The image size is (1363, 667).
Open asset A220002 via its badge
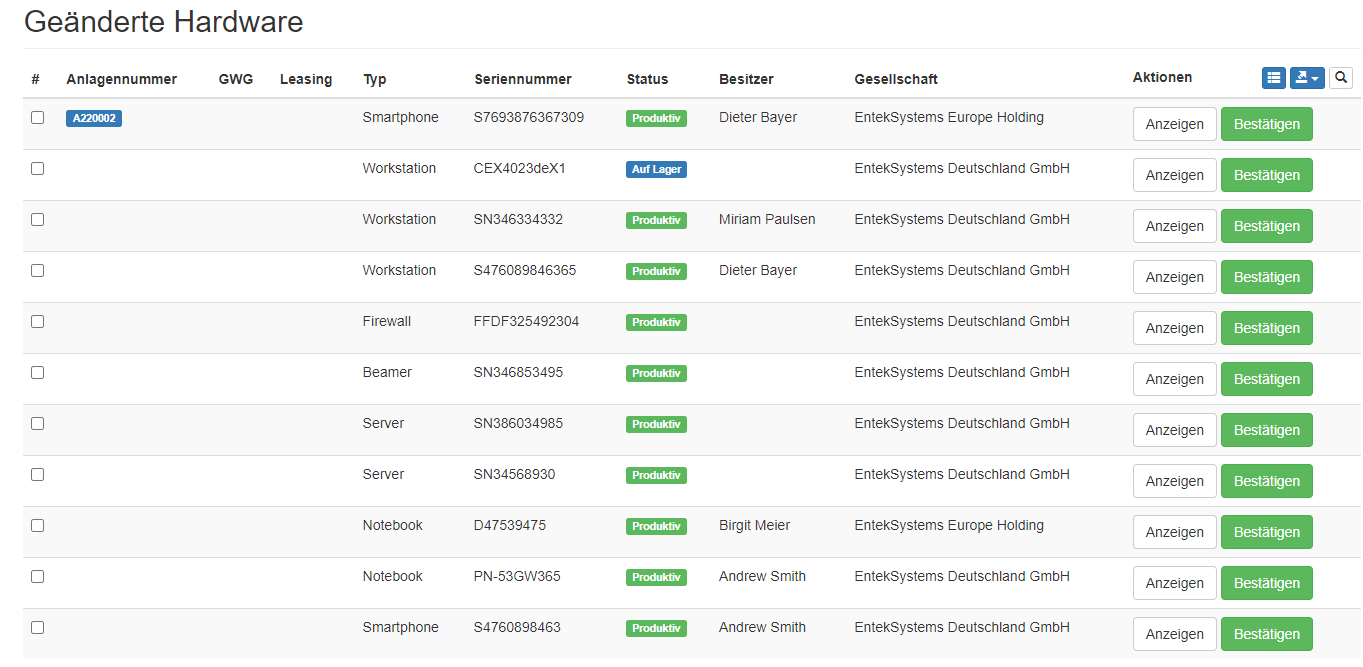point(93,118)
